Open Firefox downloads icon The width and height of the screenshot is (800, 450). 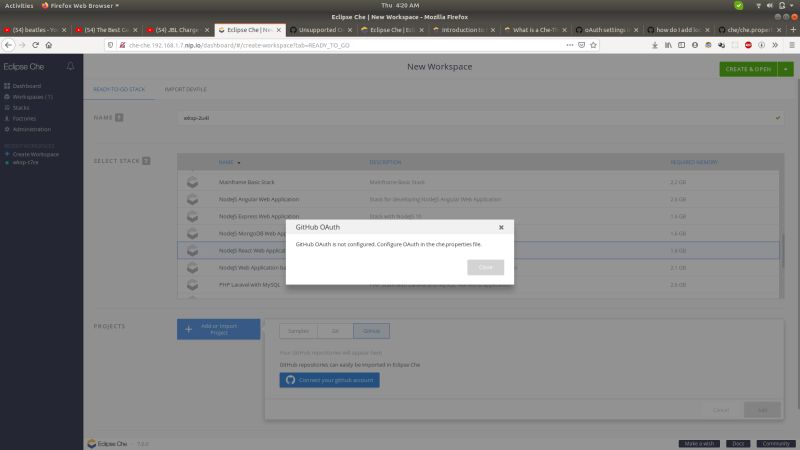[x=655, y=45]
